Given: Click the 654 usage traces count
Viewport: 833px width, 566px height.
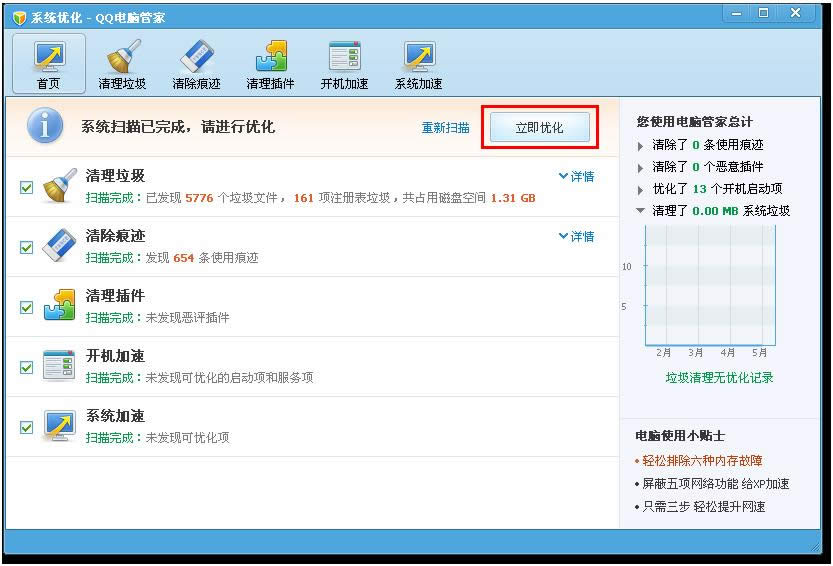Looking at the screenshot, I should (x=183, y=258).
